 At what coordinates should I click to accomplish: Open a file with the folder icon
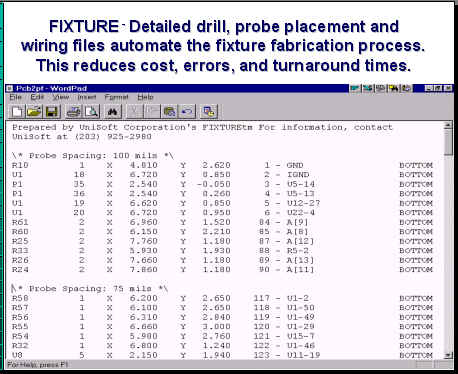34,112
